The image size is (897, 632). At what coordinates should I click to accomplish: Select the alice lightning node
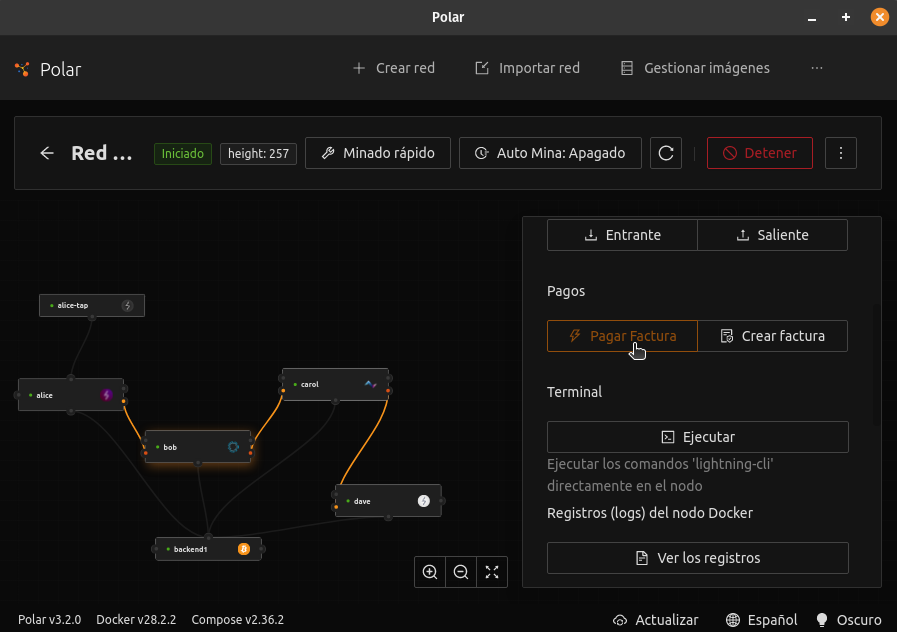coord(70,395)
